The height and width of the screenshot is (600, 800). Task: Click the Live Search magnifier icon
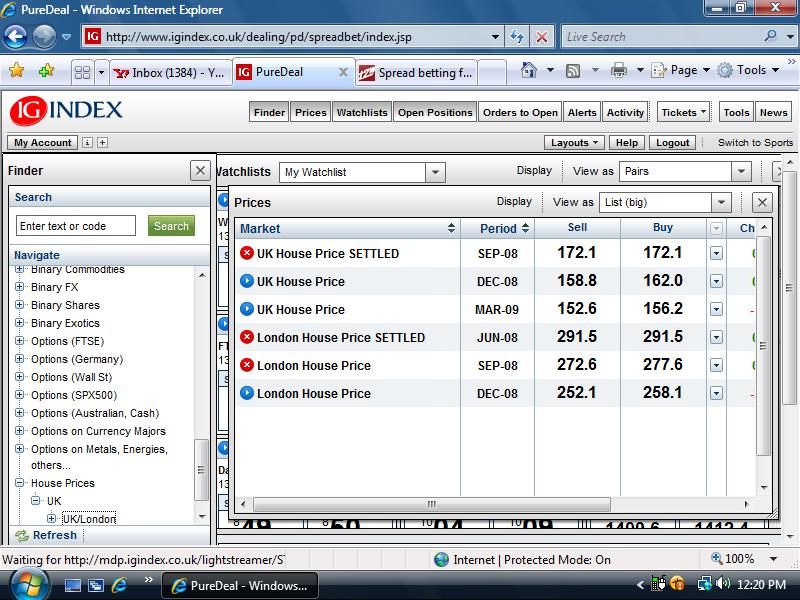770,36
